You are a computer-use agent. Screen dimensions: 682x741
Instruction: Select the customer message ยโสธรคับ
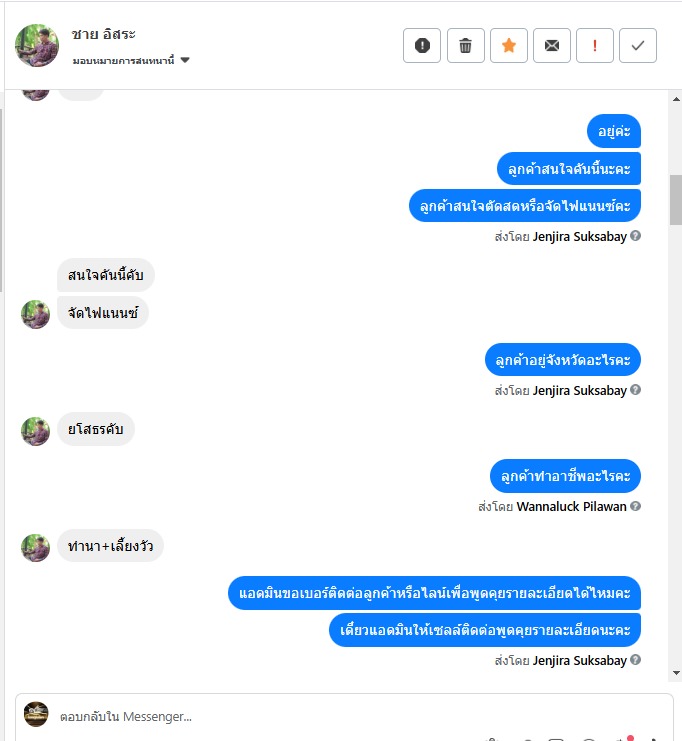click(x=95, y=429)
